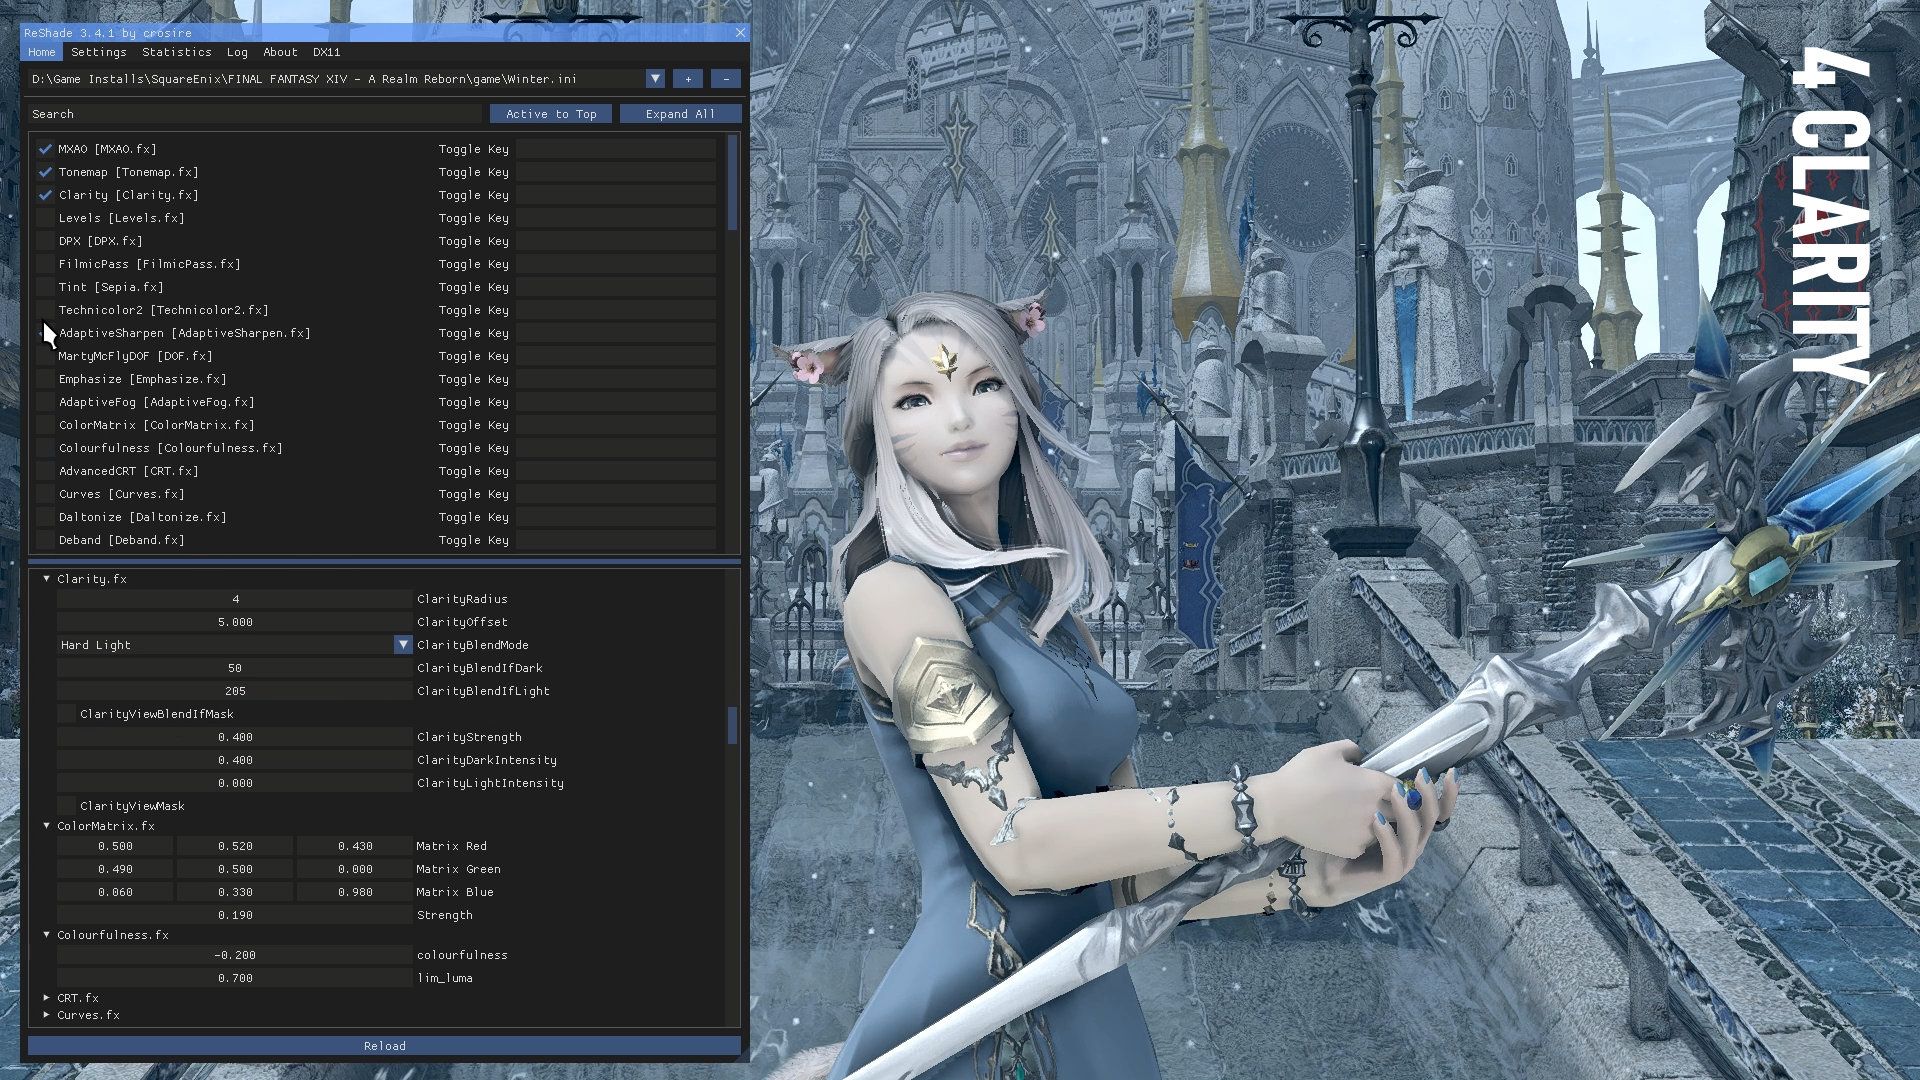Set the AdaptiveSharpen Toggle Key field
Screen dimensions: 1920x1080
[x=616, y=333]
